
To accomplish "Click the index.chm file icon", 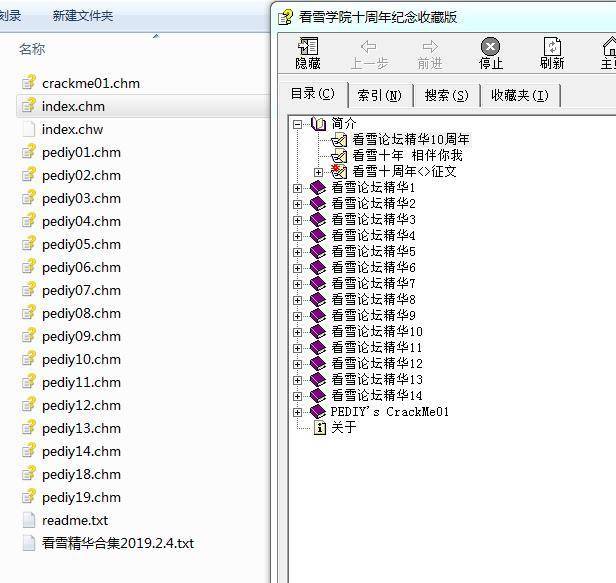I will point(29,106).
